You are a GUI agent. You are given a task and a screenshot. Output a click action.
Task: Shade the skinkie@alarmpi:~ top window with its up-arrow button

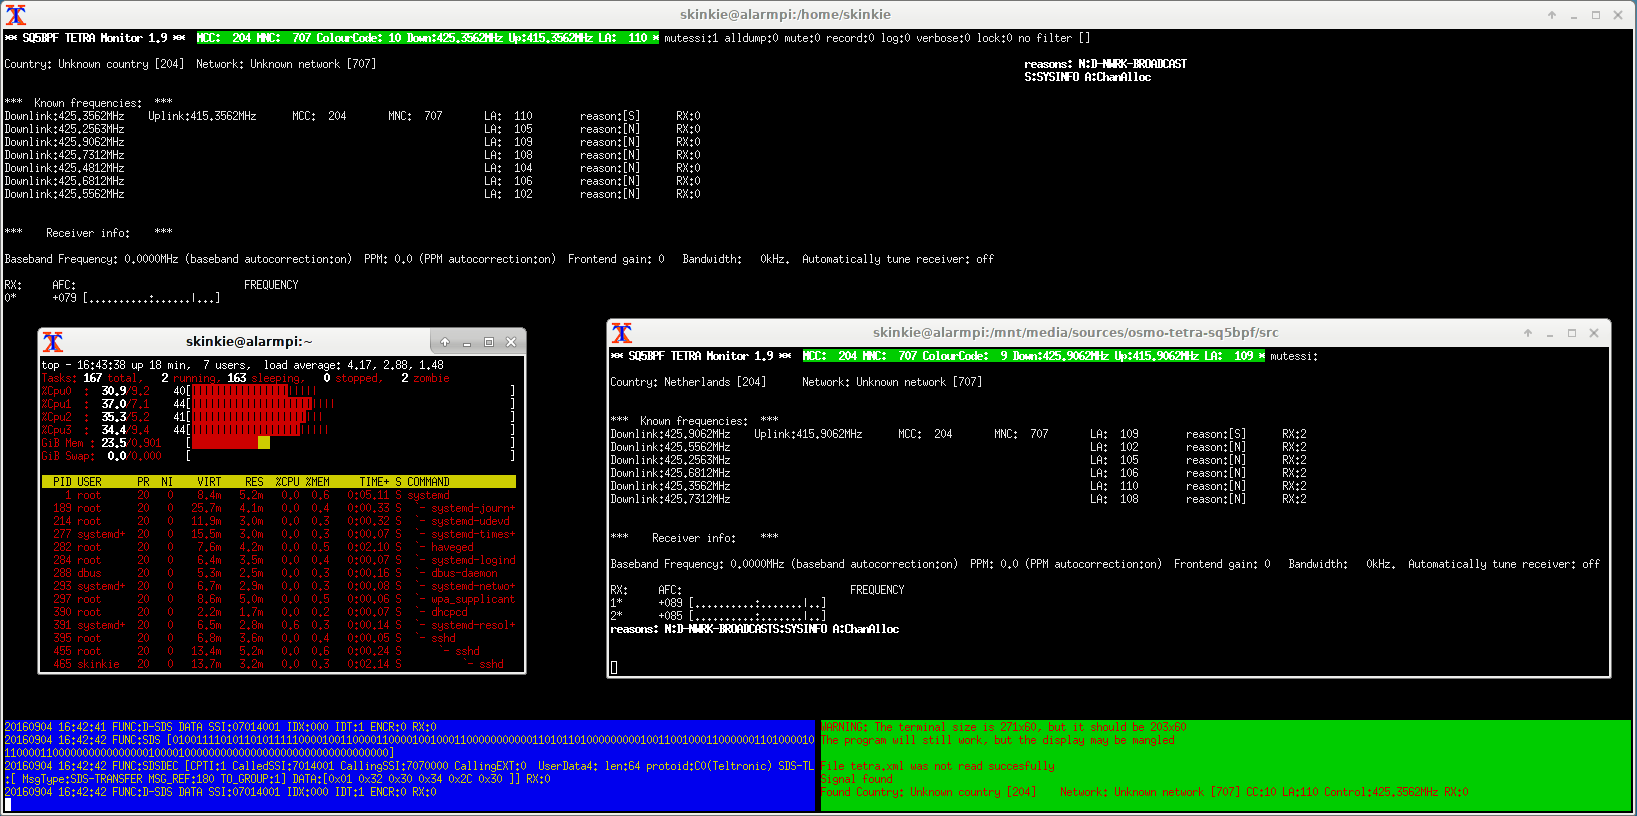point(445,342)
